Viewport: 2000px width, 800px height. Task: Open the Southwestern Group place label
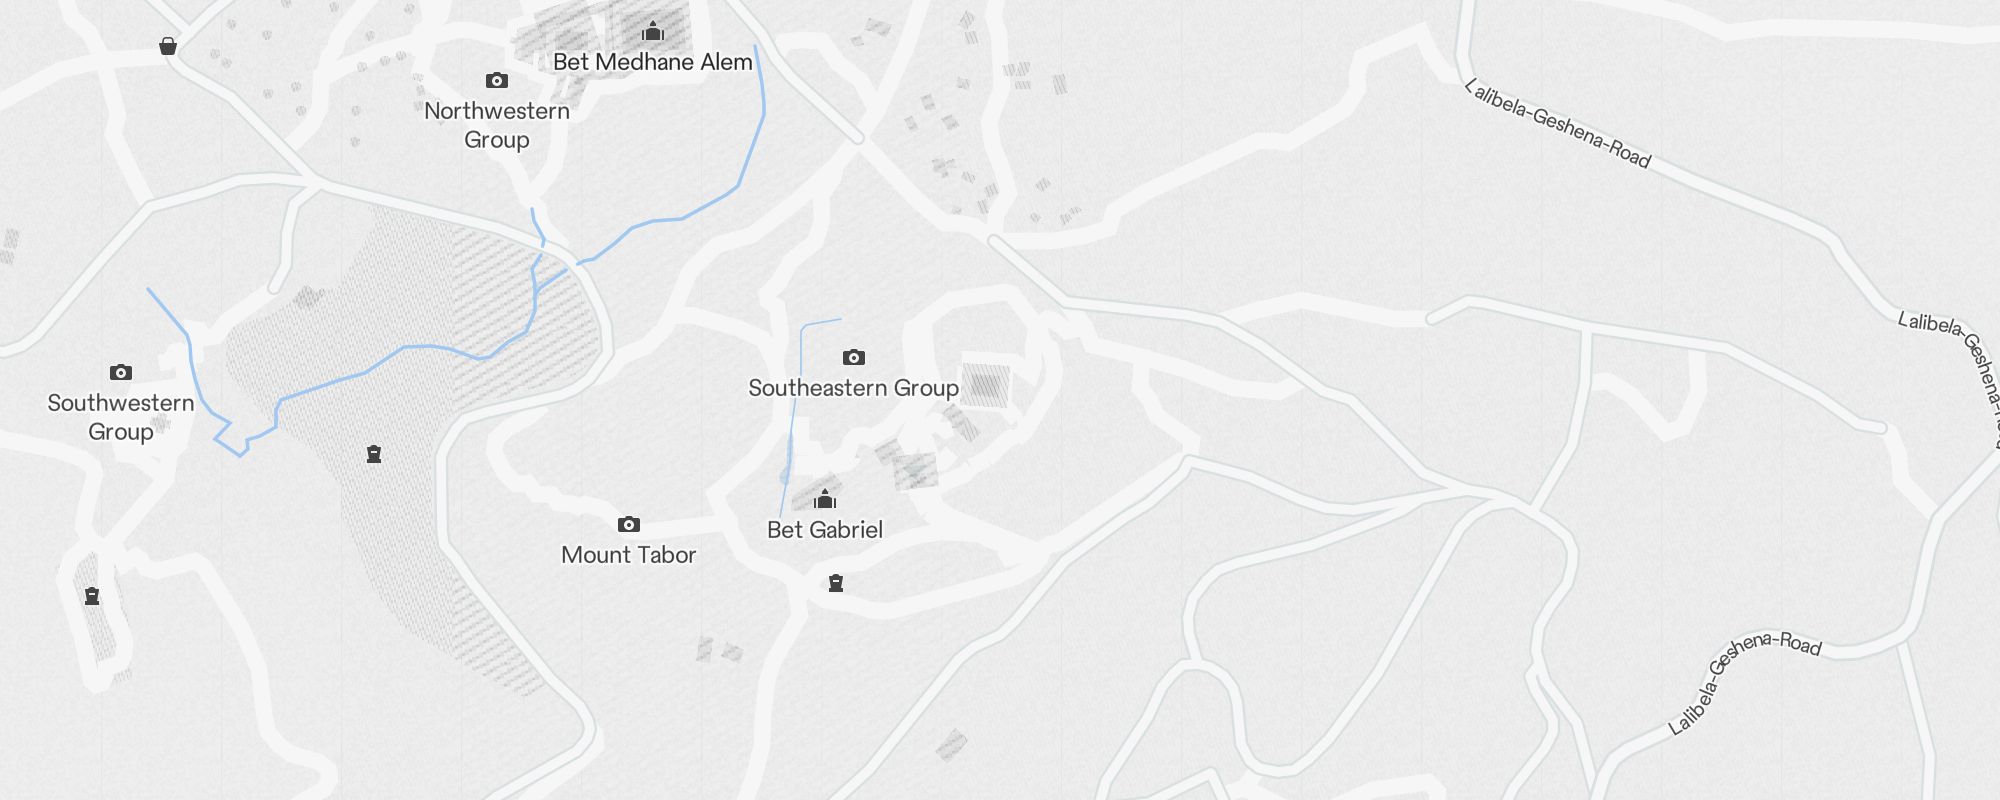click(121, 417)
